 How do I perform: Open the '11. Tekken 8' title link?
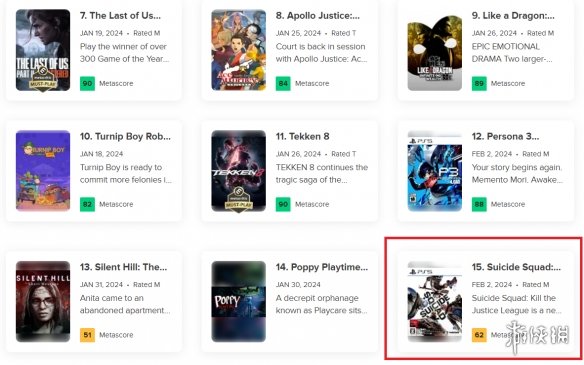(x=302, y=136)
